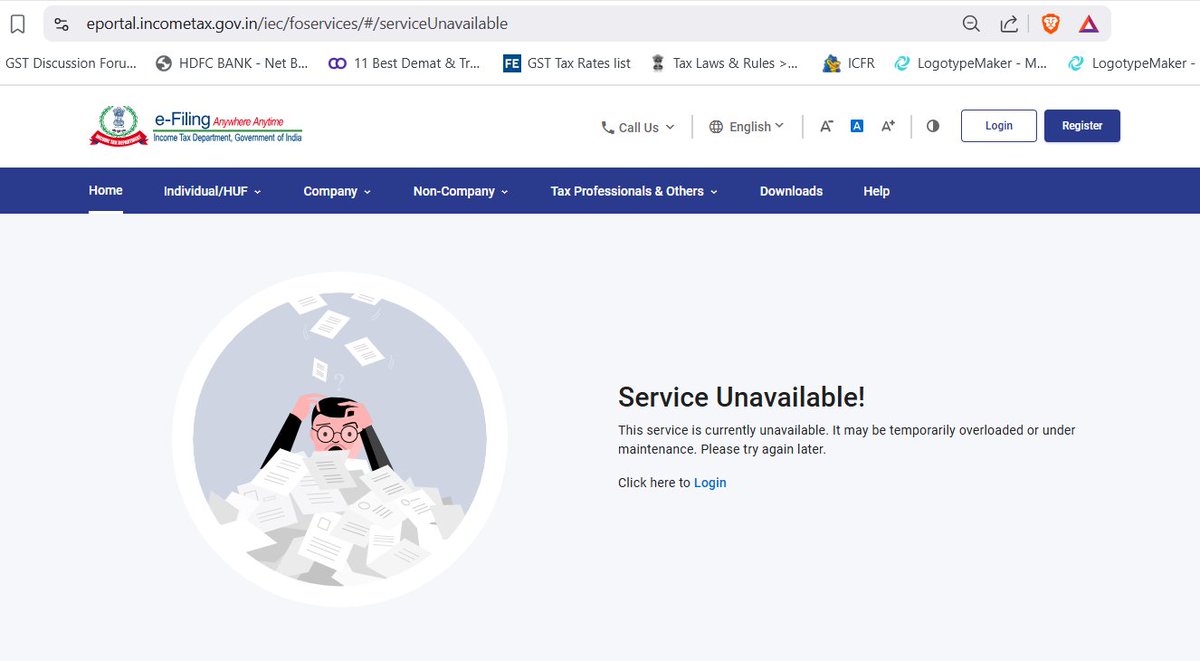Open Tax Laws & Rules bookmark
The image size is (1200, 661).
click(724, 63)
